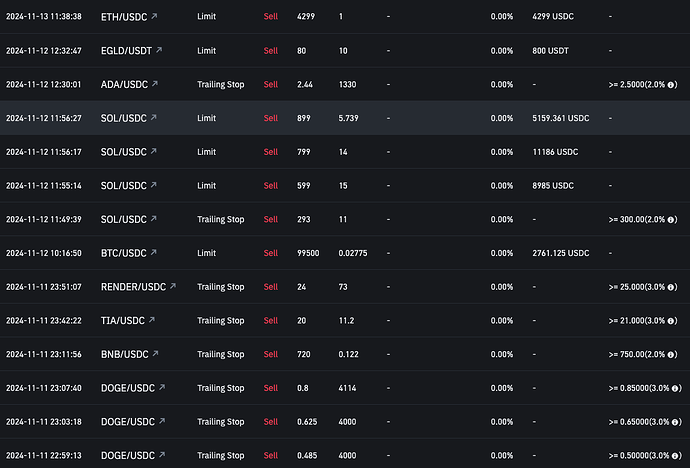The height and width of the screenshot is (468, 690).
Task: Show info for DOGE trigger >= 0.65000
Action: pyautogui.click(x=675, y=422)
